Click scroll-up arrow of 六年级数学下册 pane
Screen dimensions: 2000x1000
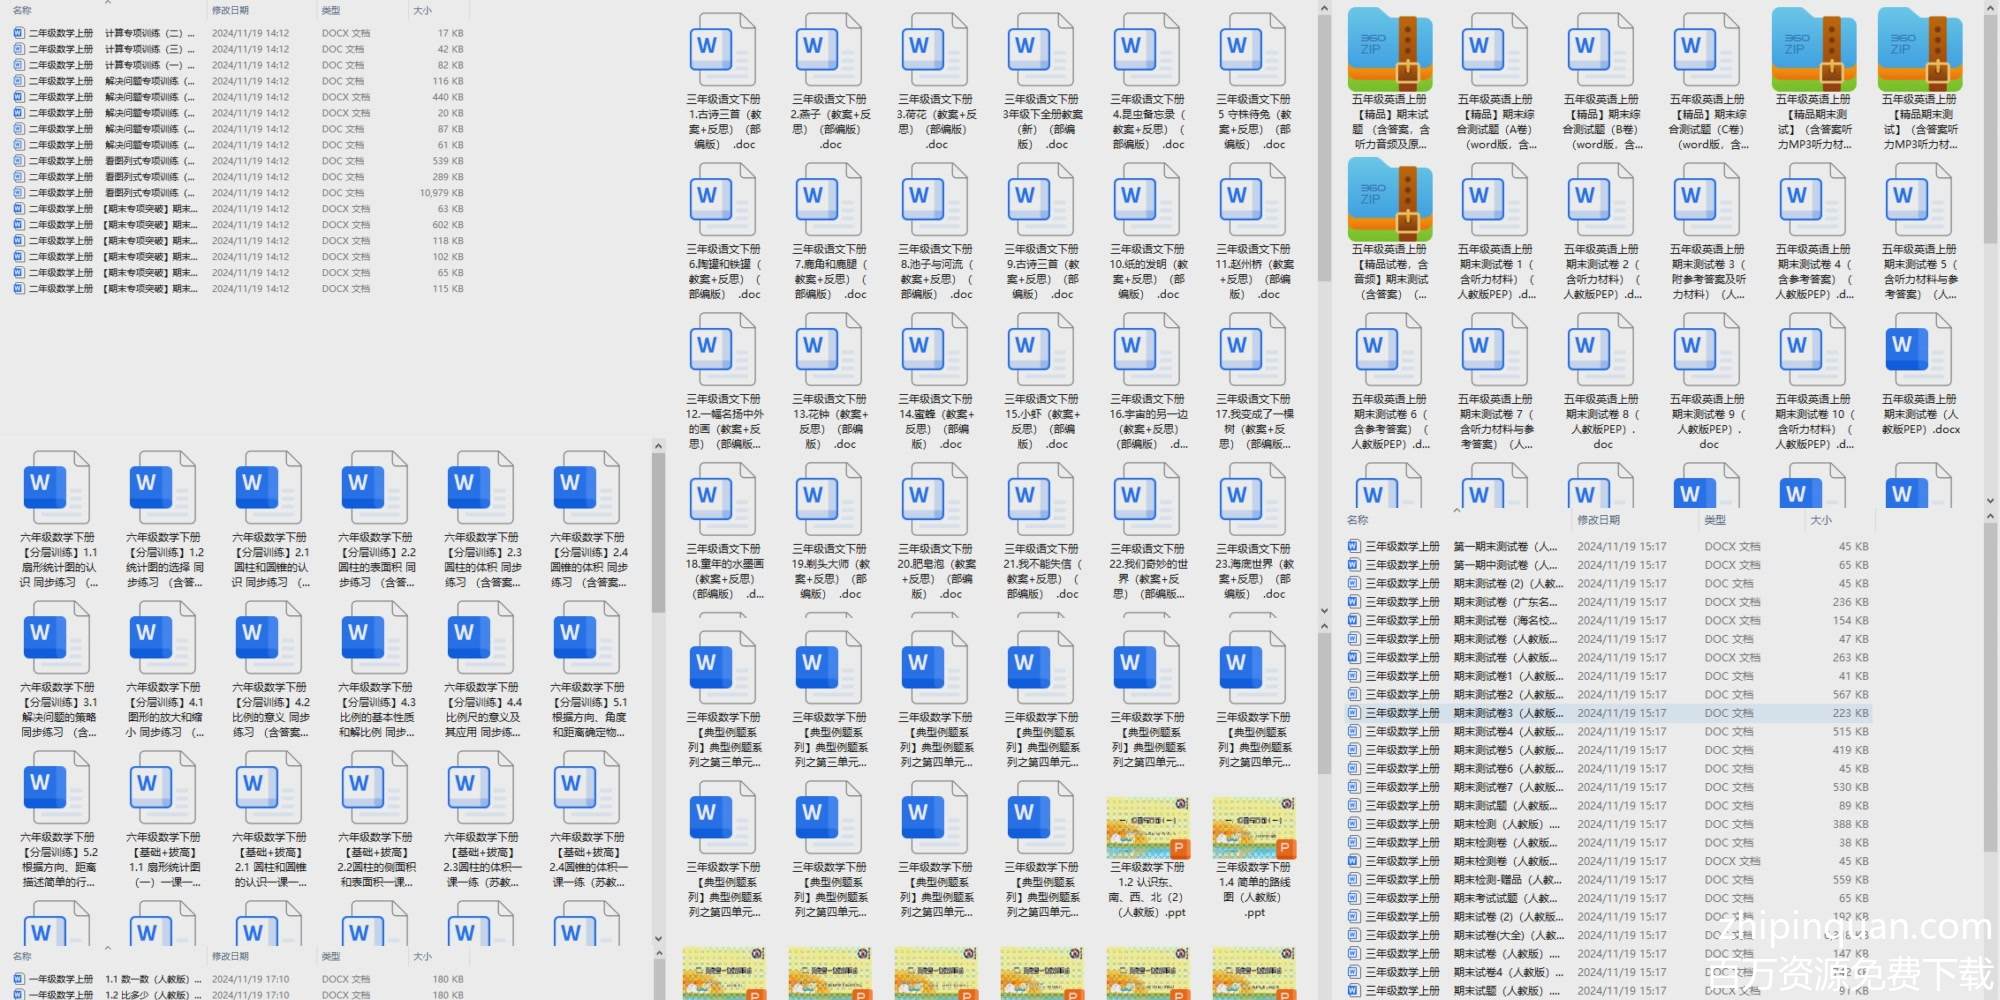pos(658,446)
